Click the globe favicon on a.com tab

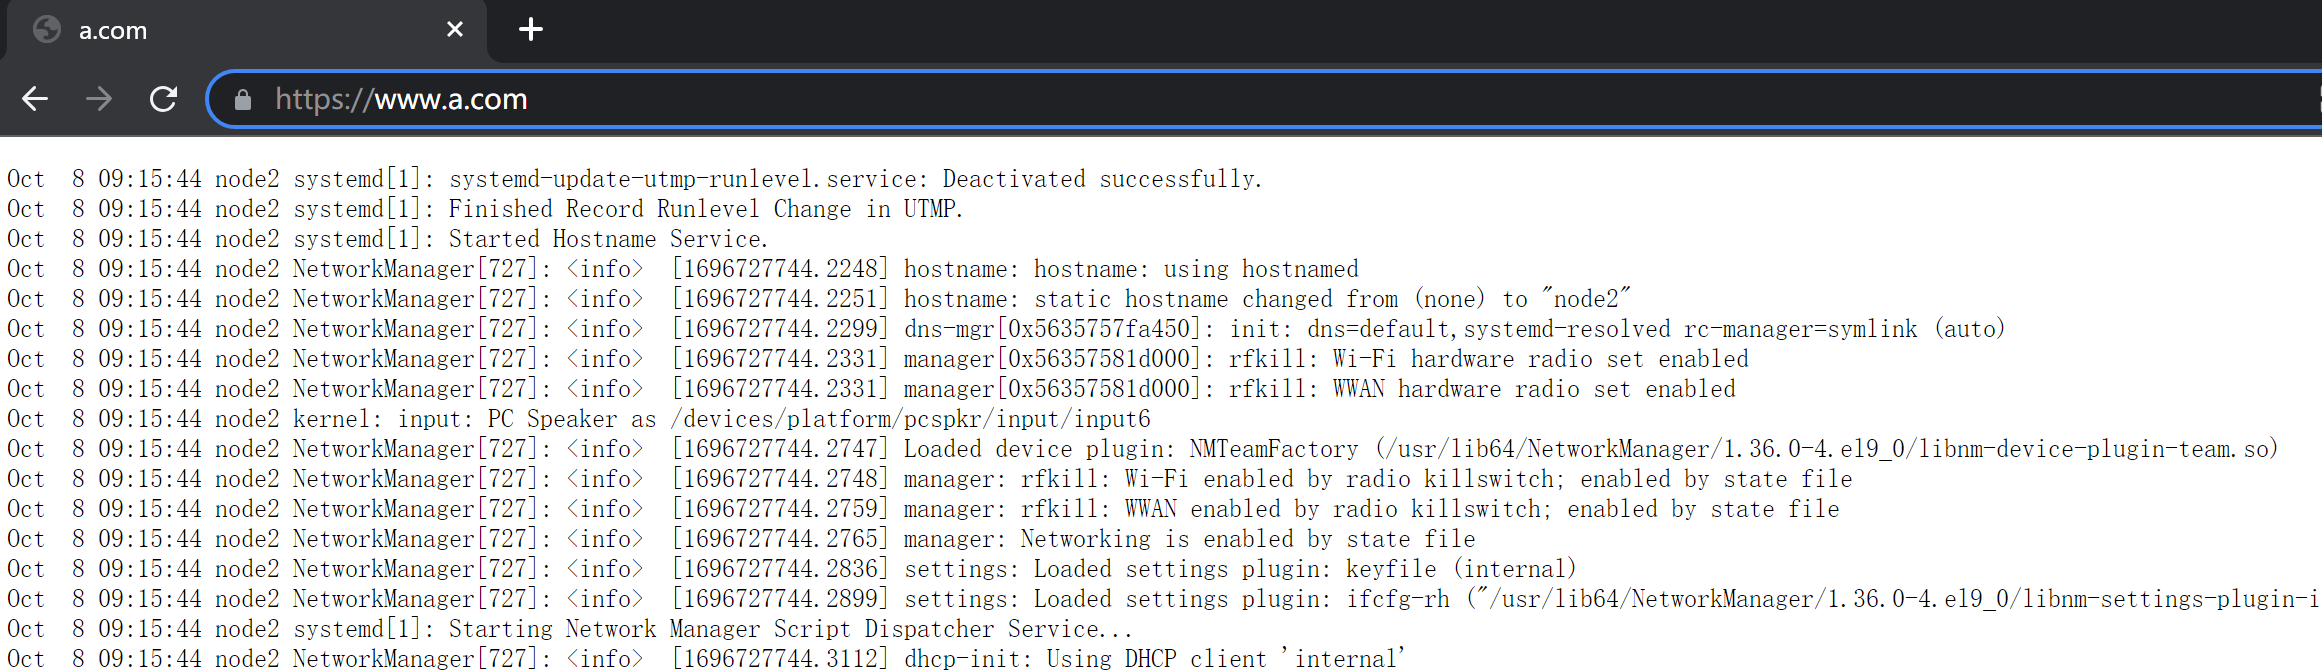47,30
